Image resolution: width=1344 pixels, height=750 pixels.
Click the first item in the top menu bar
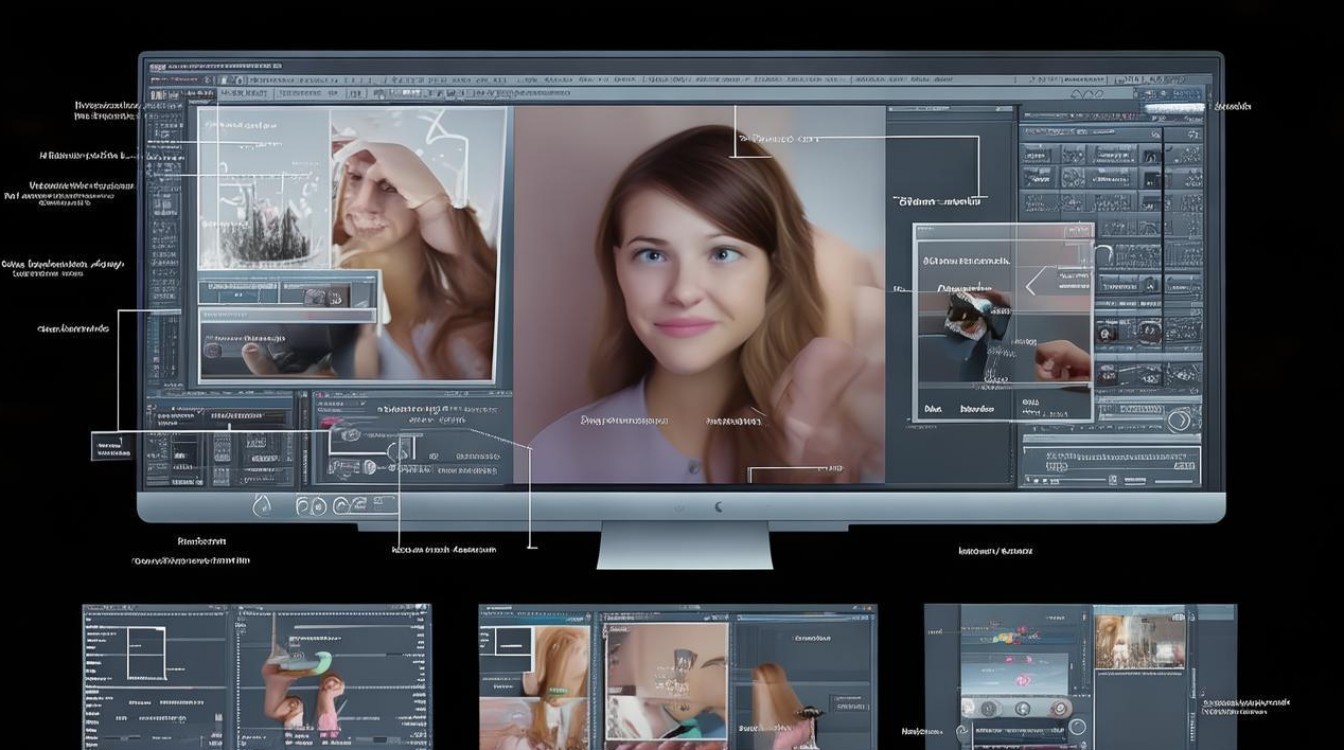click(x=160, y=68)
